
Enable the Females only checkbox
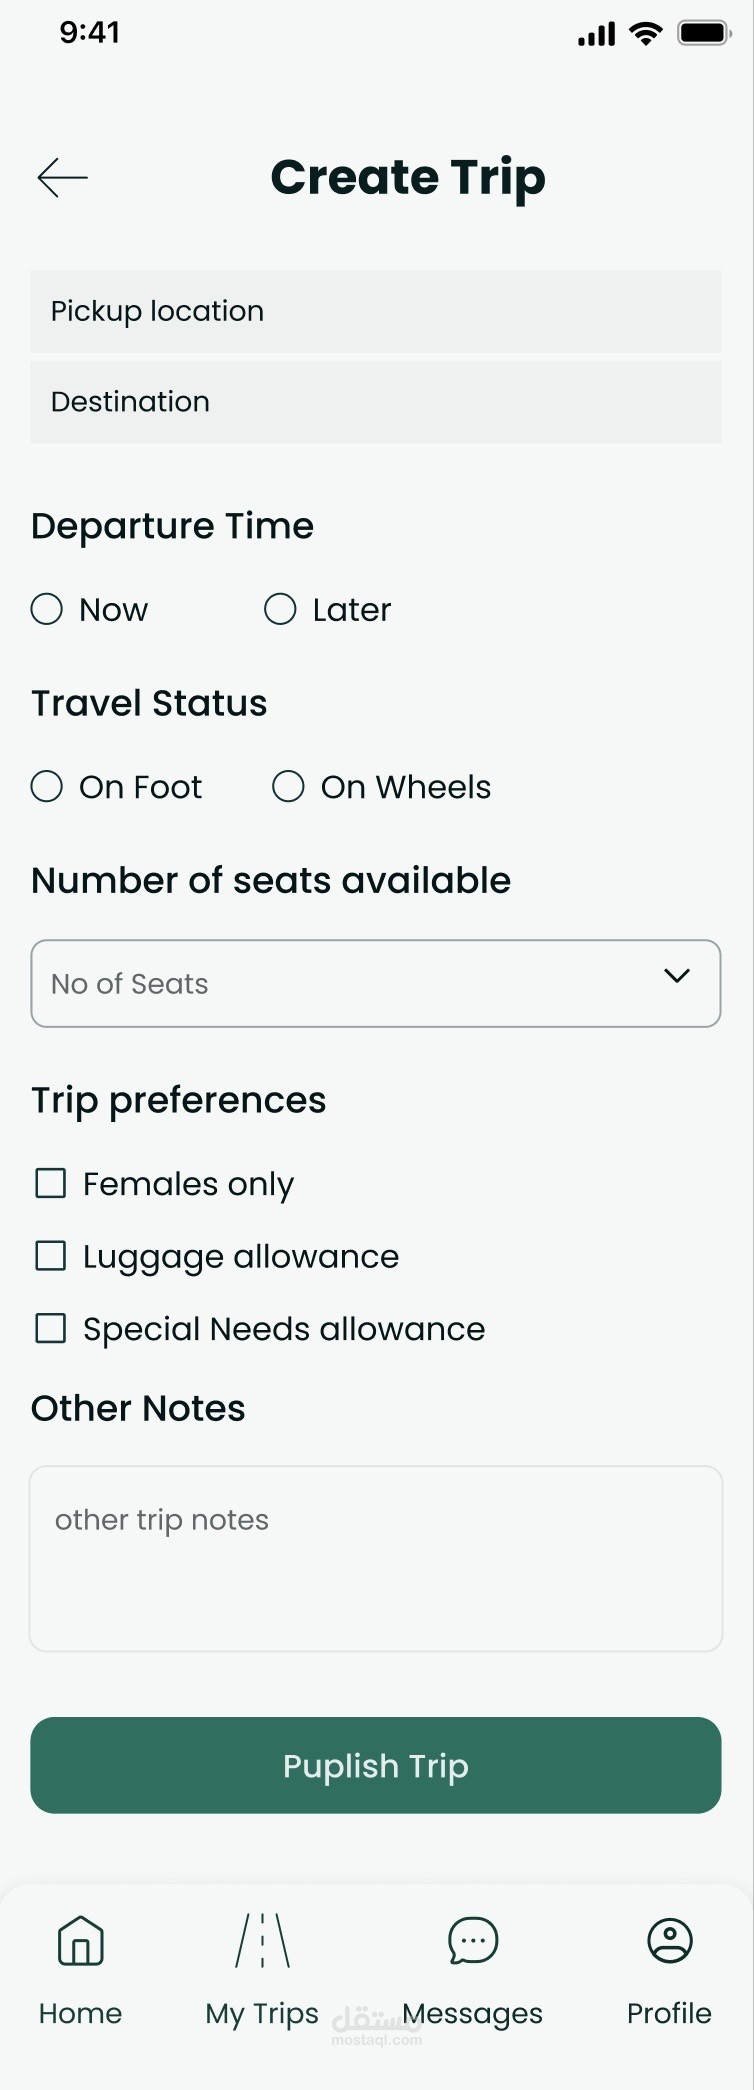click(51, 1184)
